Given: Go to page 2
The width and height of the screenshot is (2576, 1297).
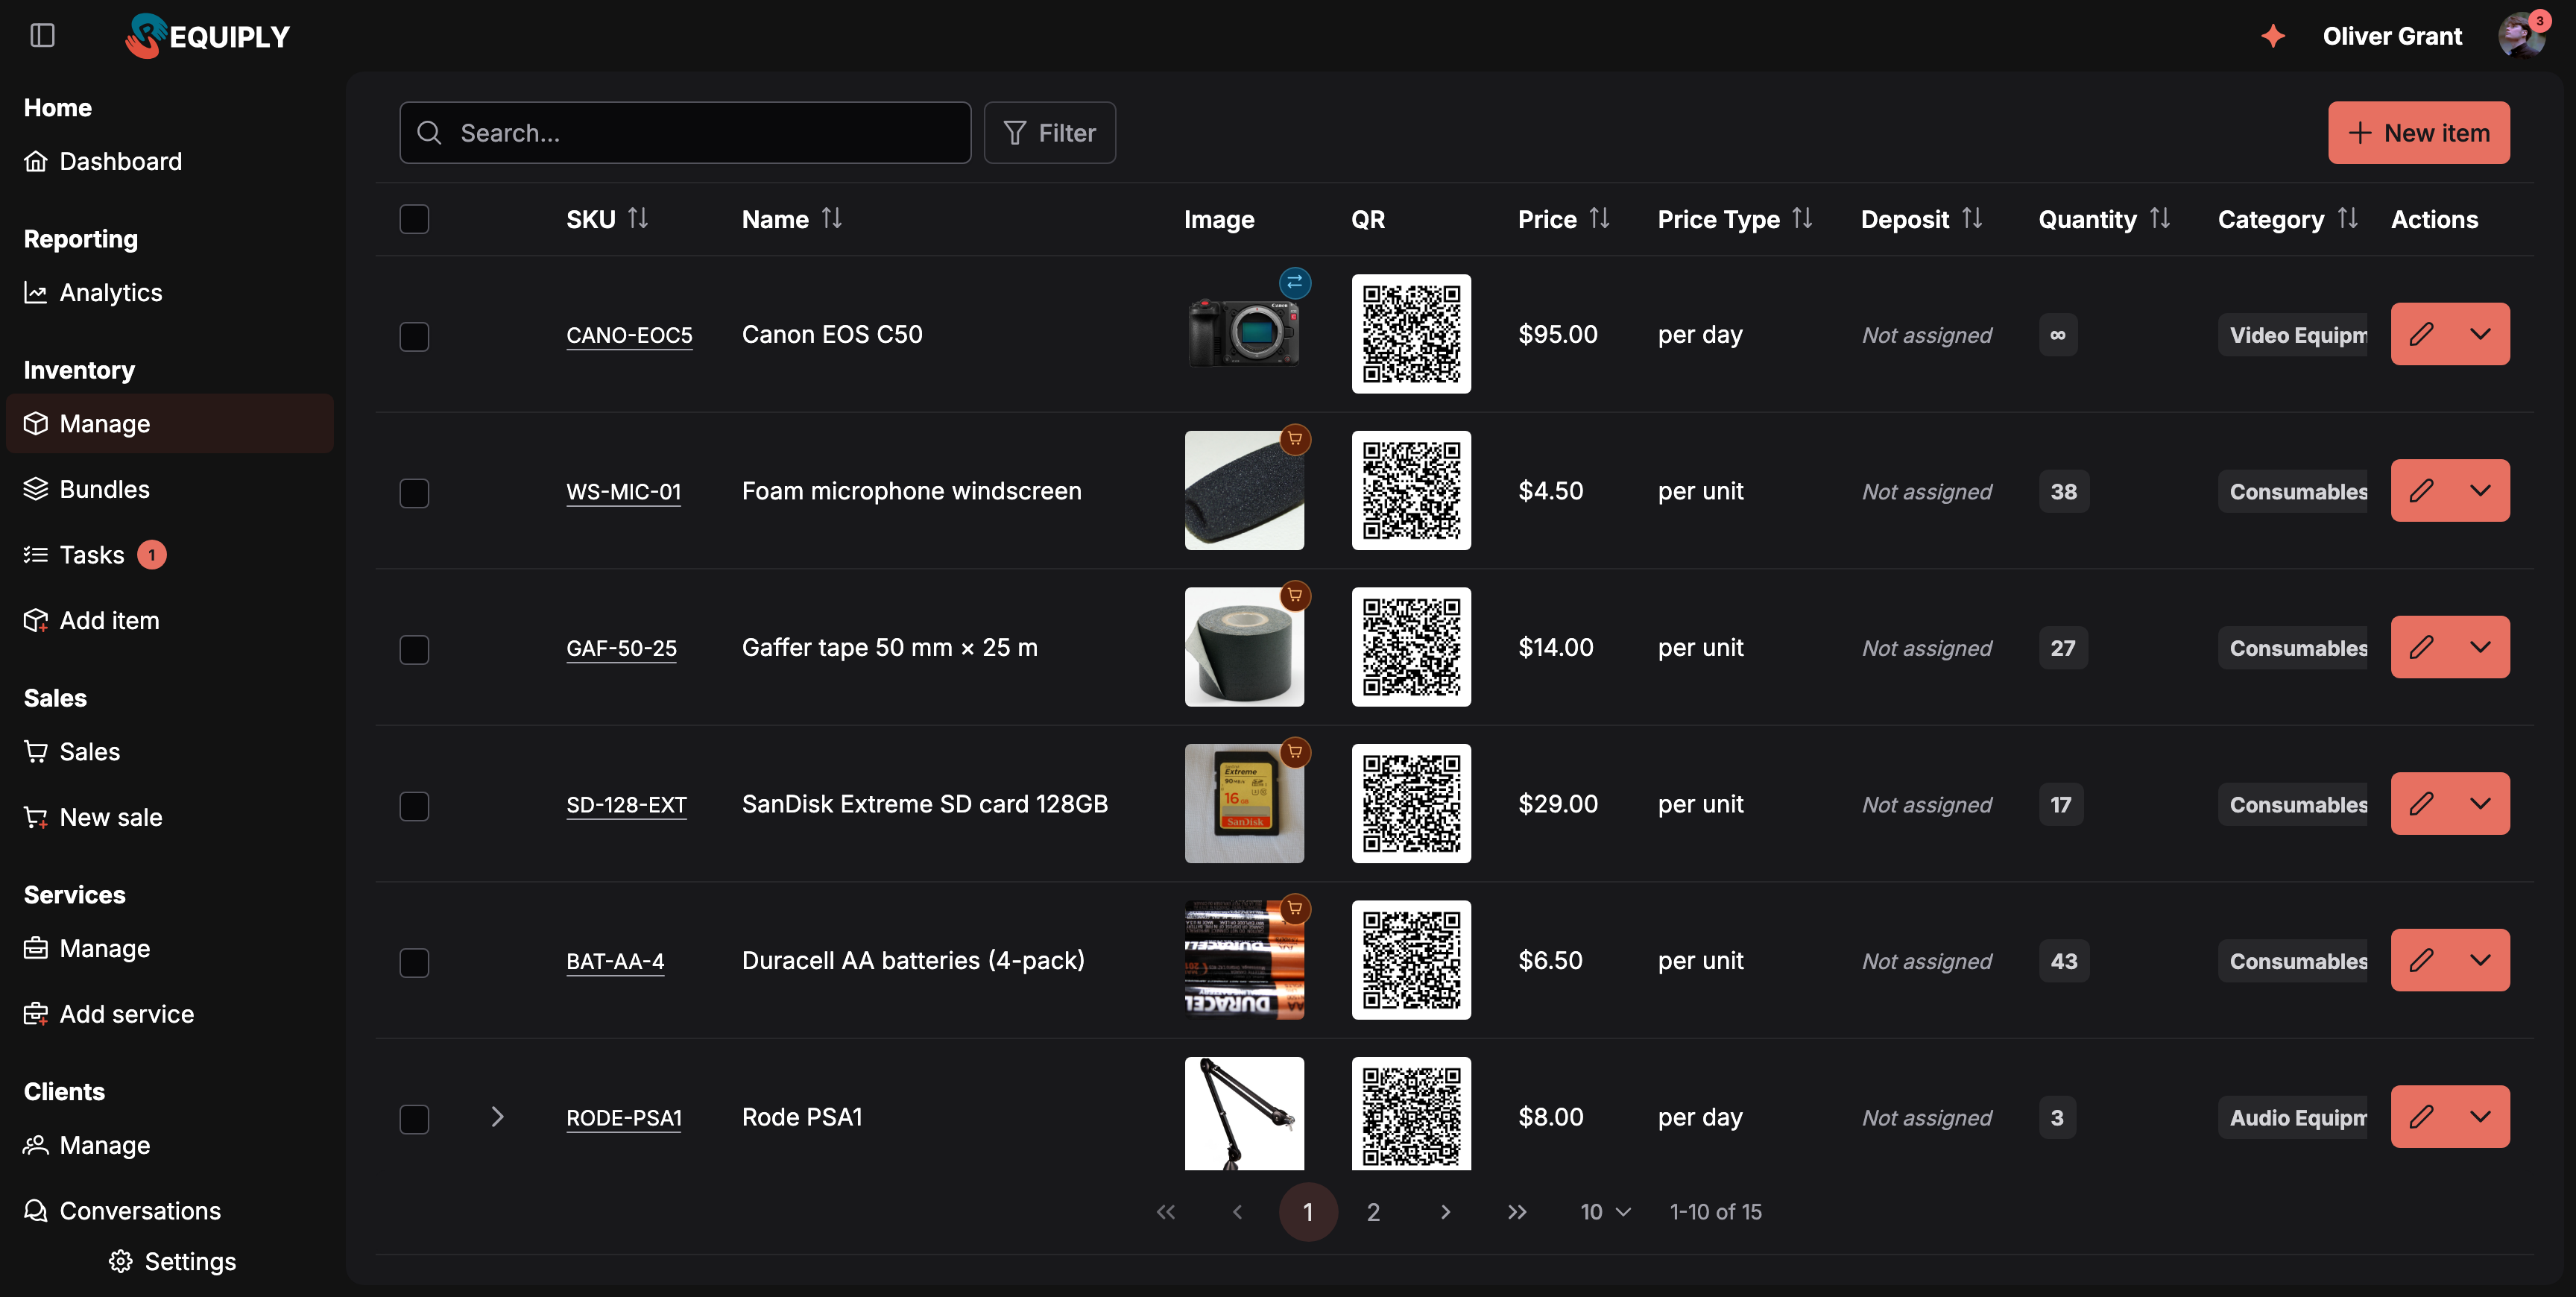Looking at the screenshot, I should point(1373,1212).
